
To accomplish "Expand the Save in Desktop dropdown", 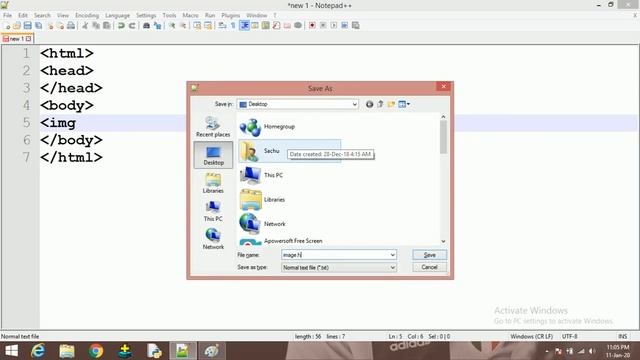I will coord(354,104).
